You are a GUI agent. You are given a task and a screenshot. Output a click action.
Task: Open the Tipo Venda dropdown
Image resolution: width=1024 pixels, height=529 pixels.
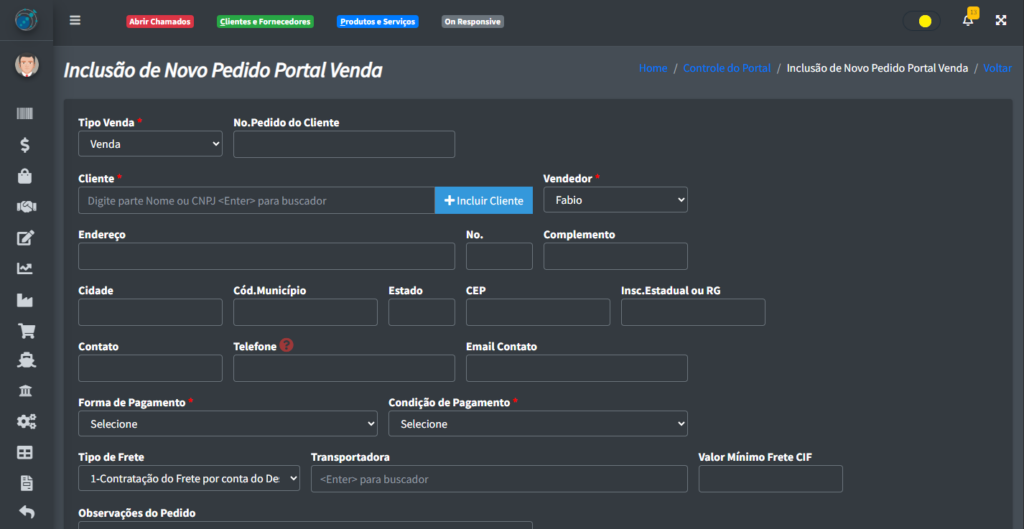click(x=150, y=144)
